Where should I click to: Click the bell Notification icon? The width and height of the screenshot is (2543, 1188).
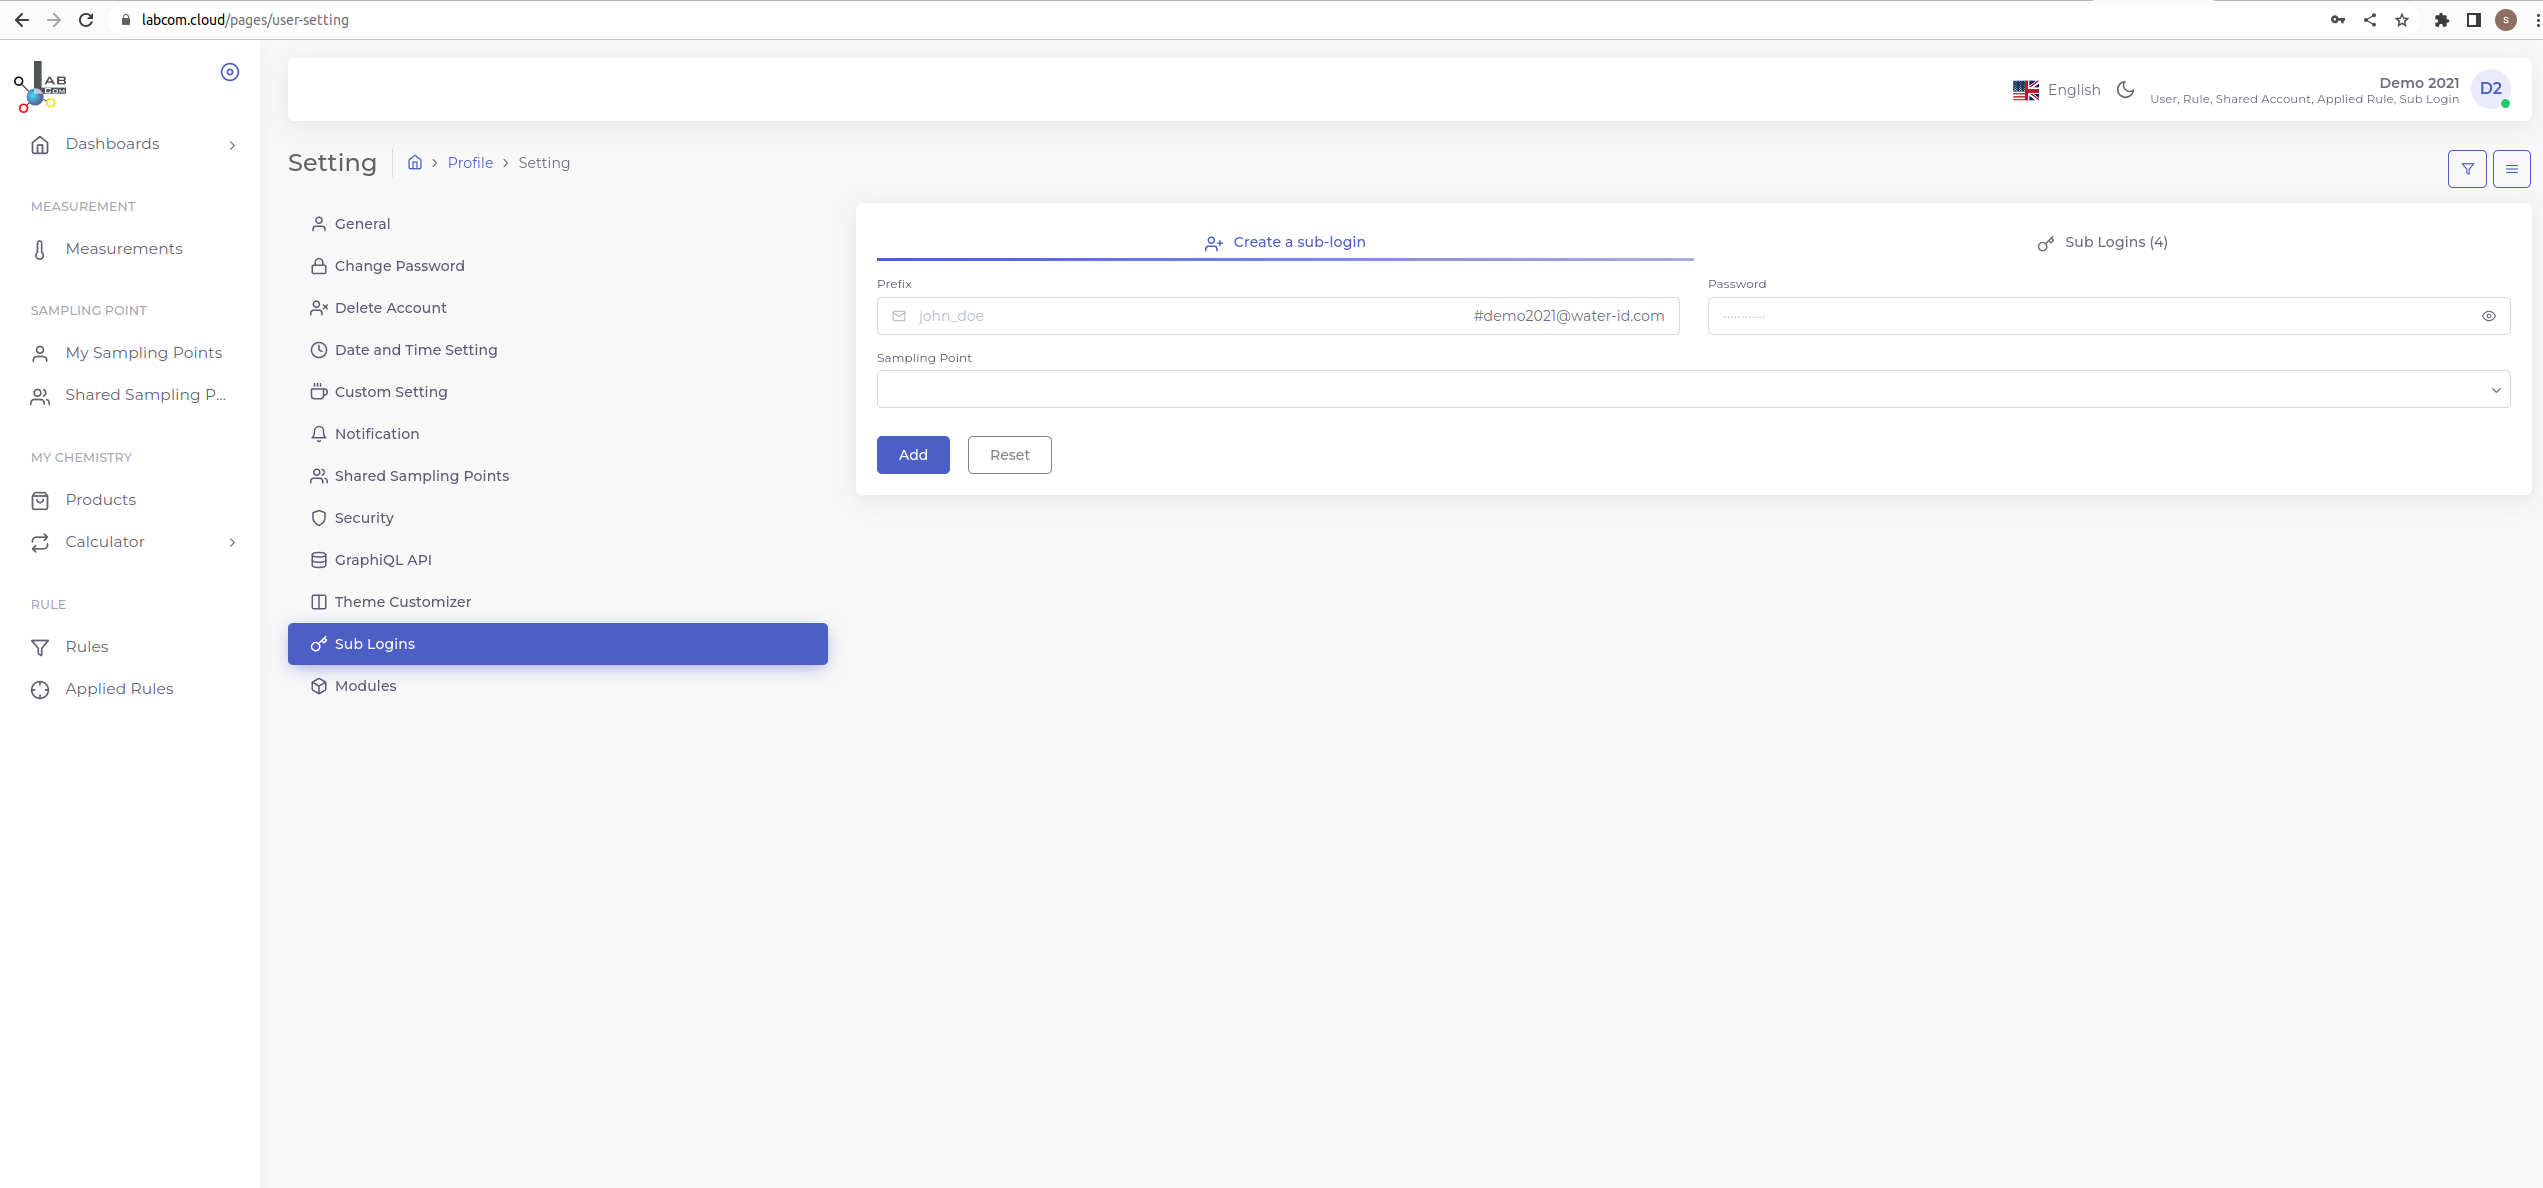tap(319, 434)
